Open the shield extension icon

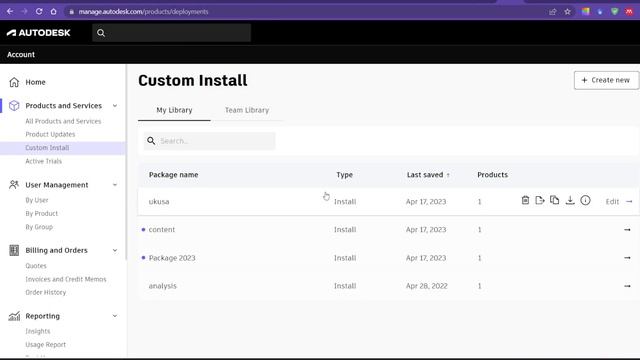click(x=615, y=11)
